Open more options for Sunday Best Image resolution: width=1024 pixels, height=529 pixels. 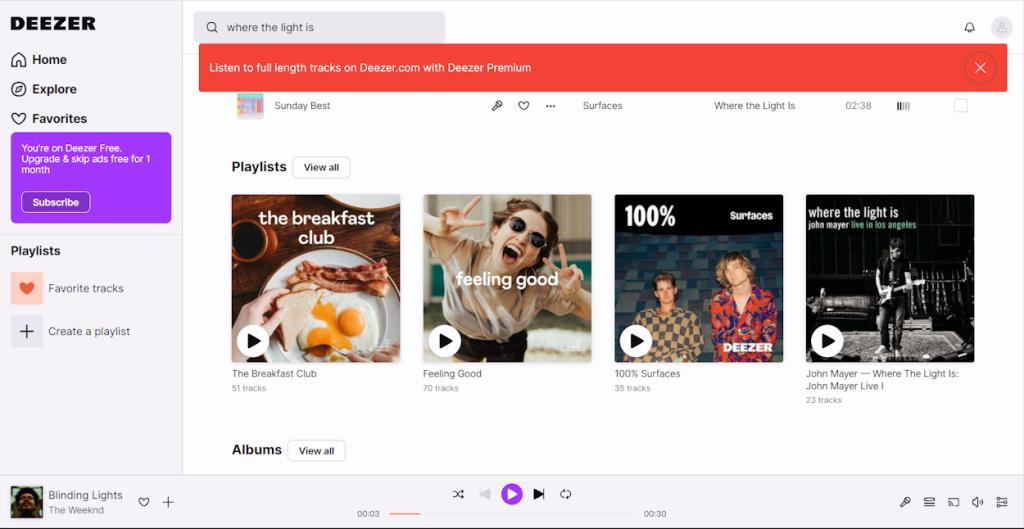[x=551, y=106]
